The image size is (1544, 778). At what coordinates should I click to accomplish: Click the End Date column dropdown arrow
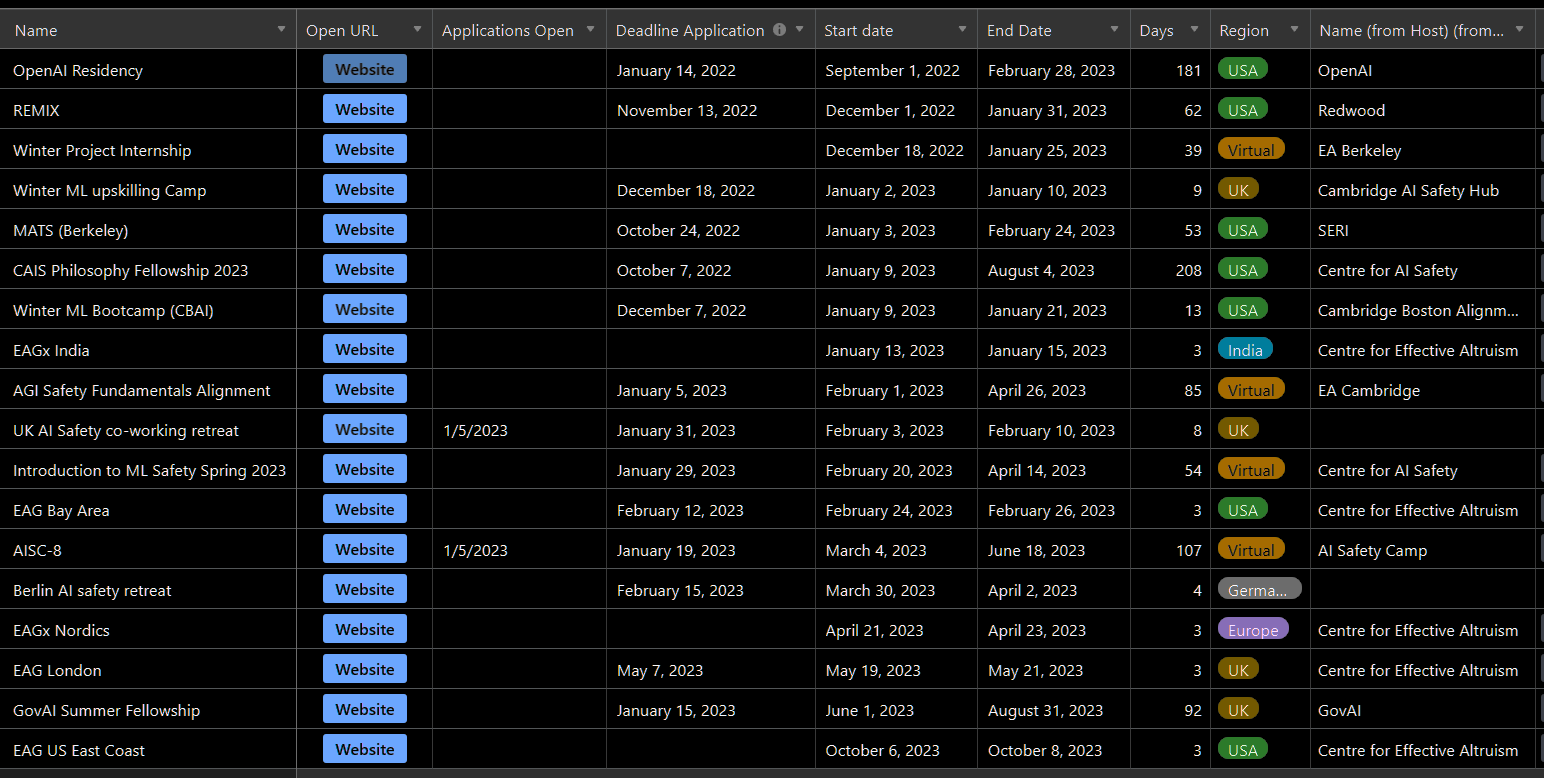[x=1115, y=30]
